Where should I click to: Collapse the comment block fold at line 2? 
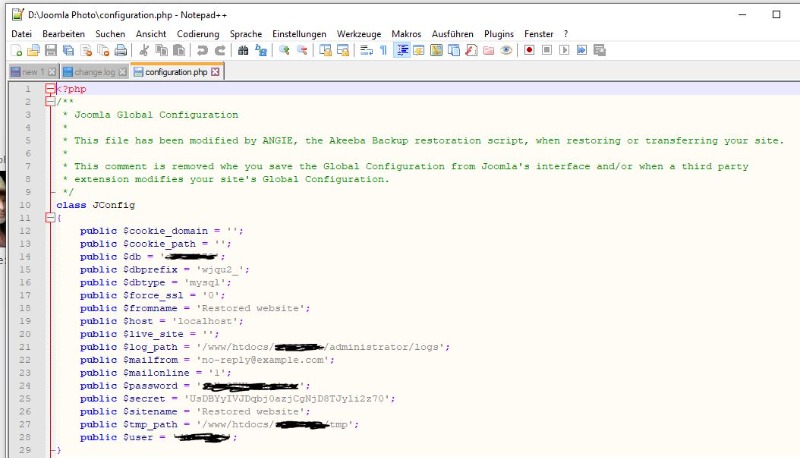[50, 101]
